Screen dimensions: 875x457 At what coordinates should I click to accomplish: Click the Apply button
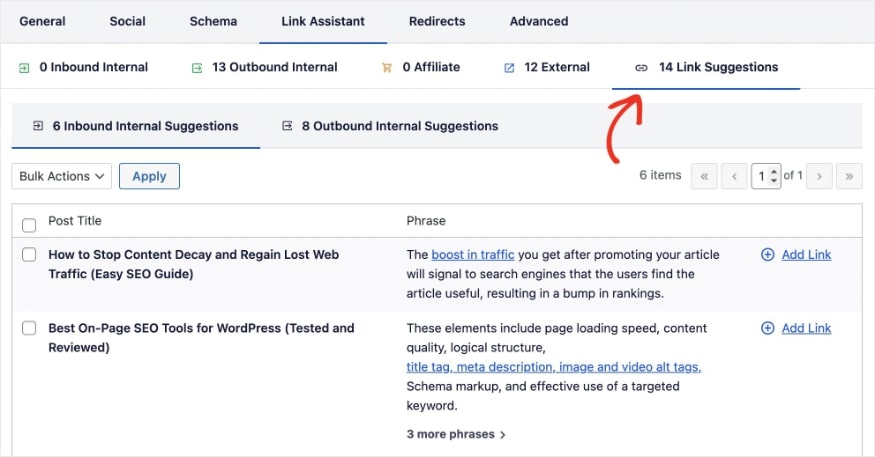[149, 176]
